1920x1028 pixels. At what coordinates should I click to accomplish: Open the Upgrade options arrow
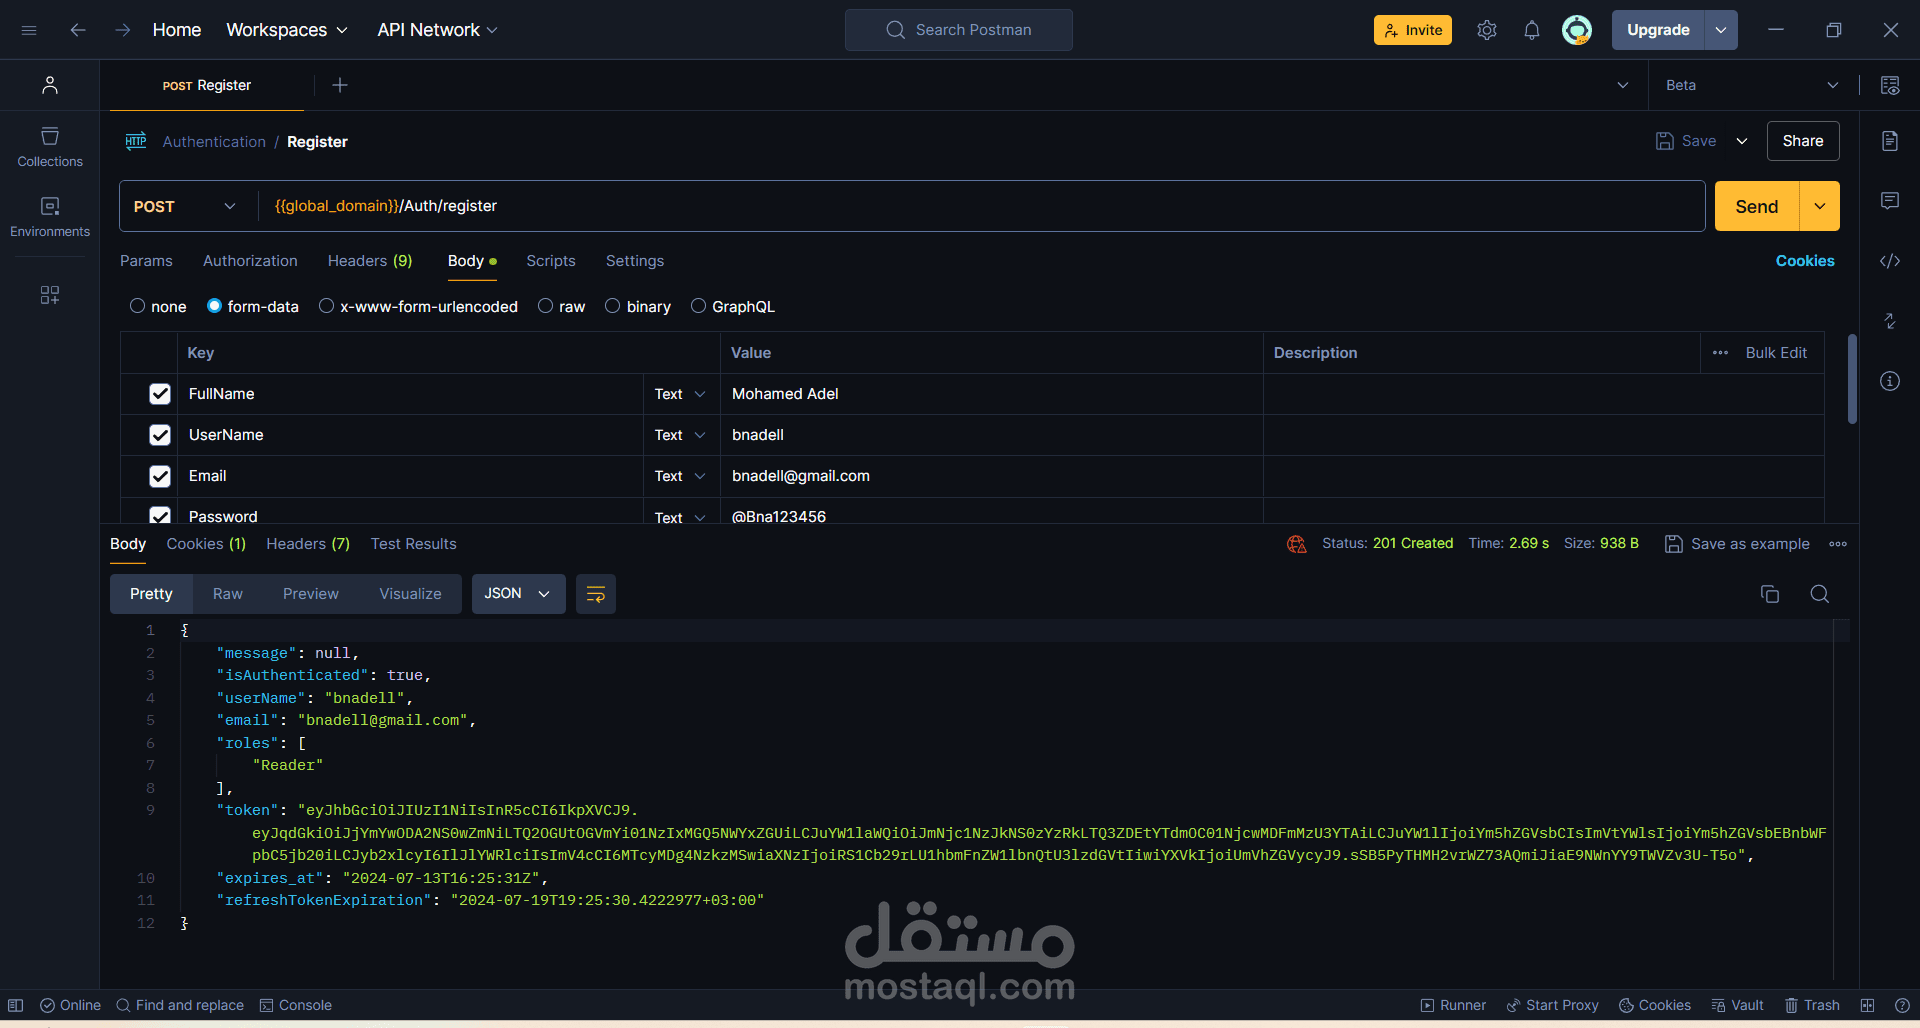click(1721, 30)
